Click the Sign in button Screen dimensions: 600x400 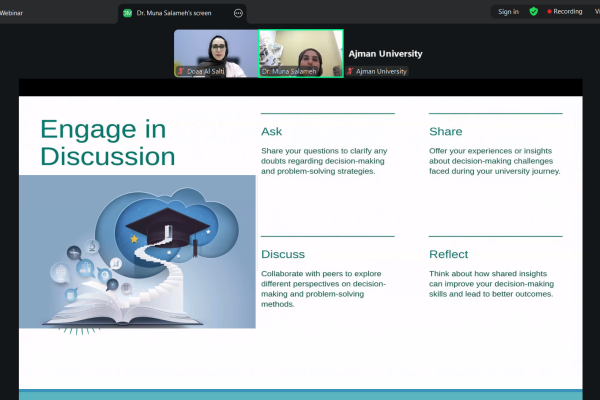[508, 11]
